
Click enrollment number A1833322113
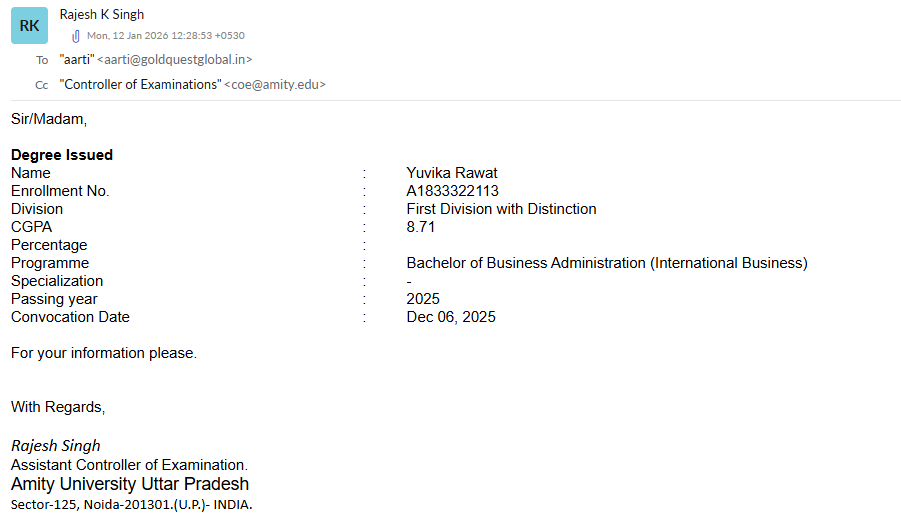point(452,191)
